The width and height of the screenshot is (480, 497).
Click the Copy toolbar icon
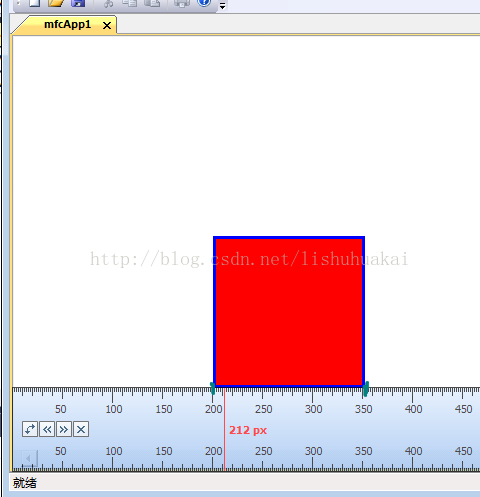130,3
